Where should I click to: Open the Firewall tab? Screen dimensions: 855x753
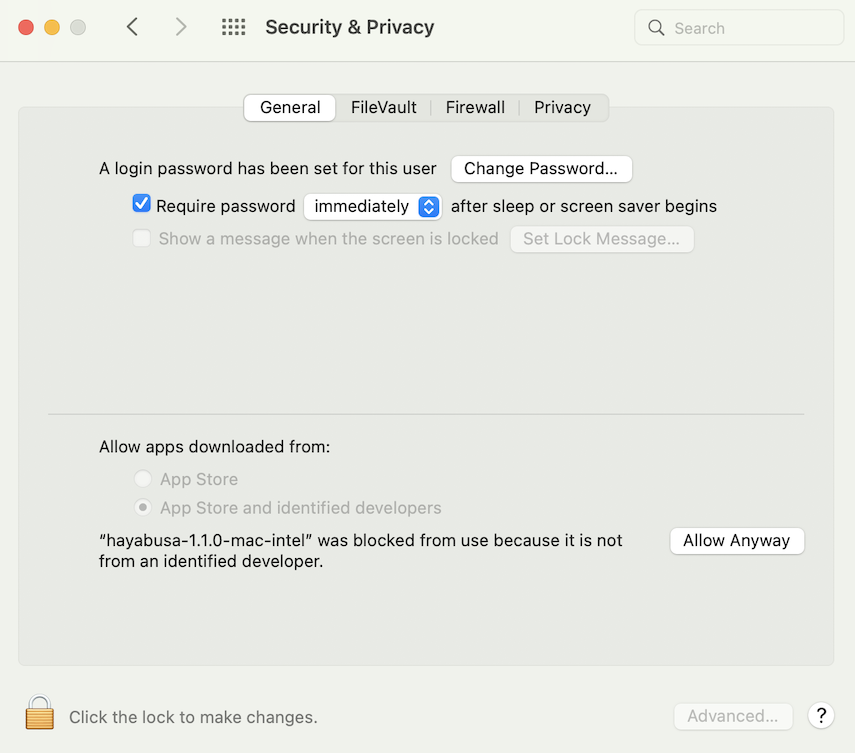[475, 107]
